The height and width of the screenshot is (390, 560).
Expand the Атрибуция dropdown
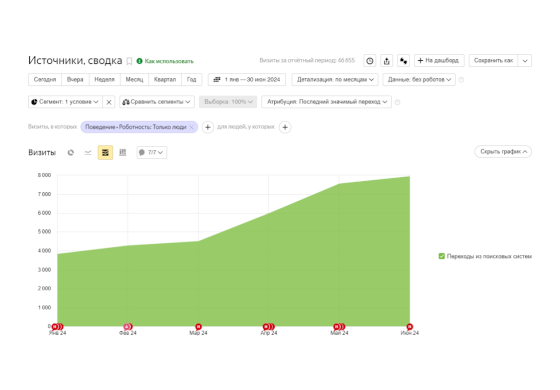[x=326, y=102]
